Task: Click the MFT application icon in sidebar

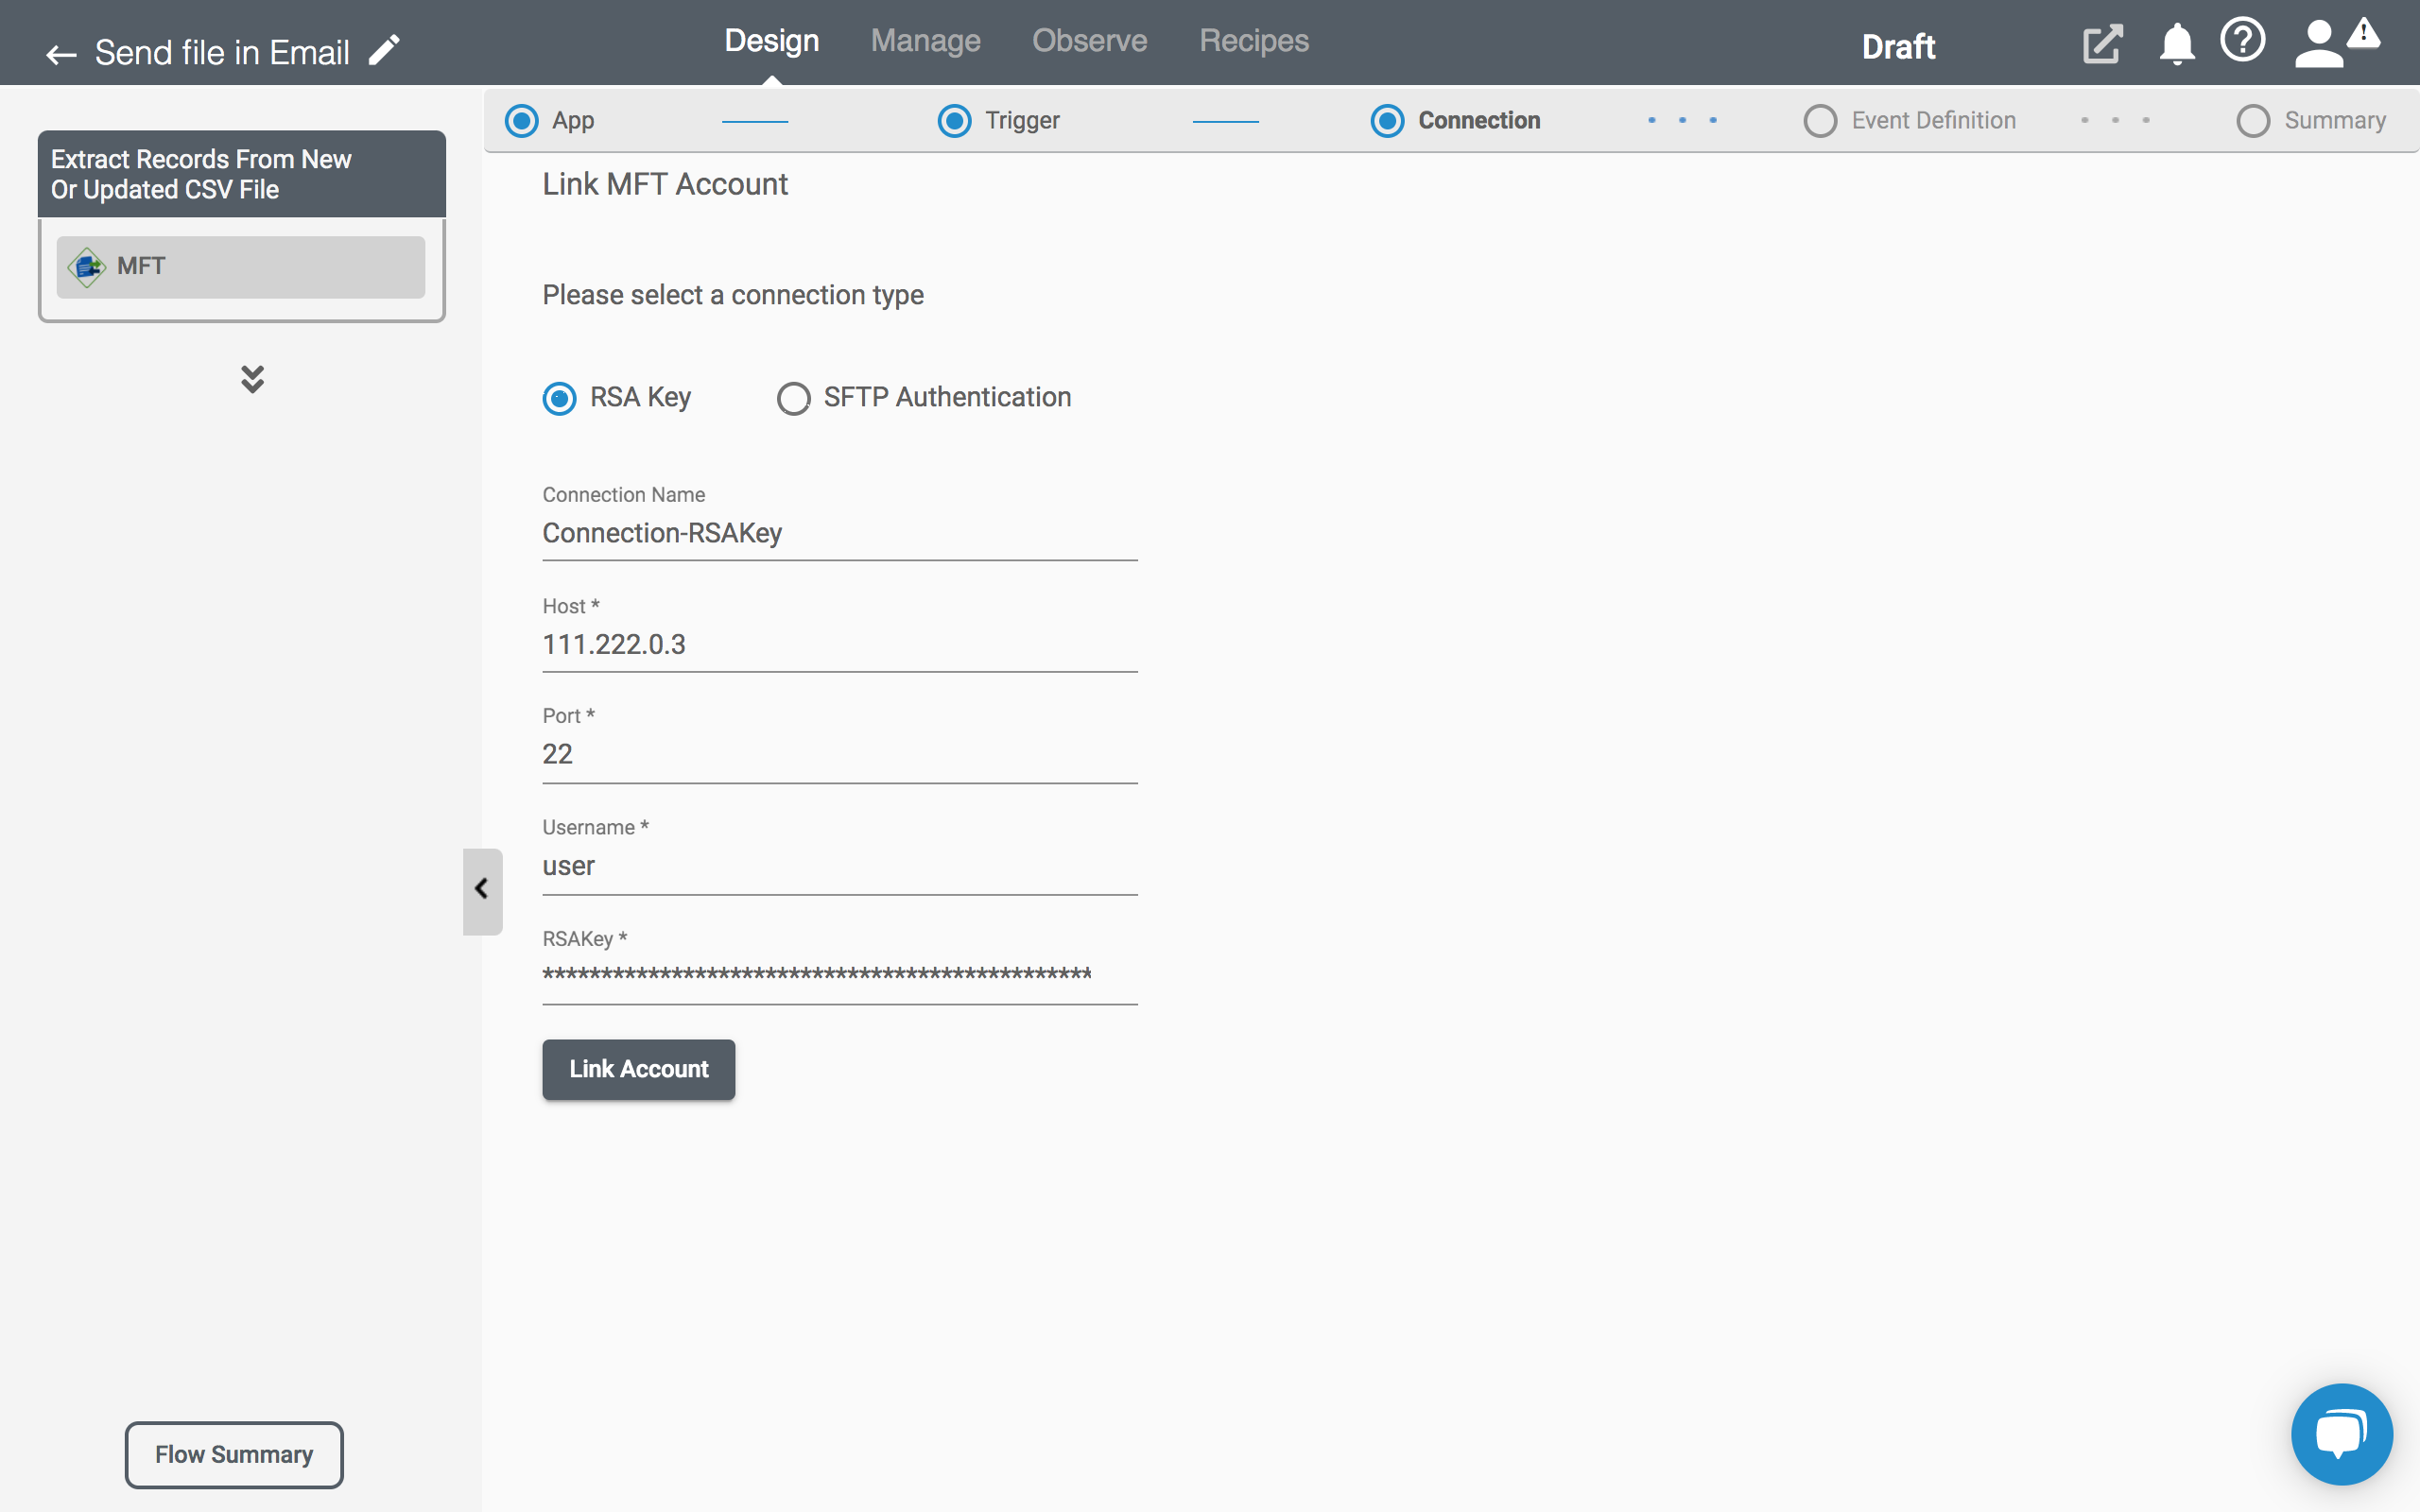Action: pos(87,266)
